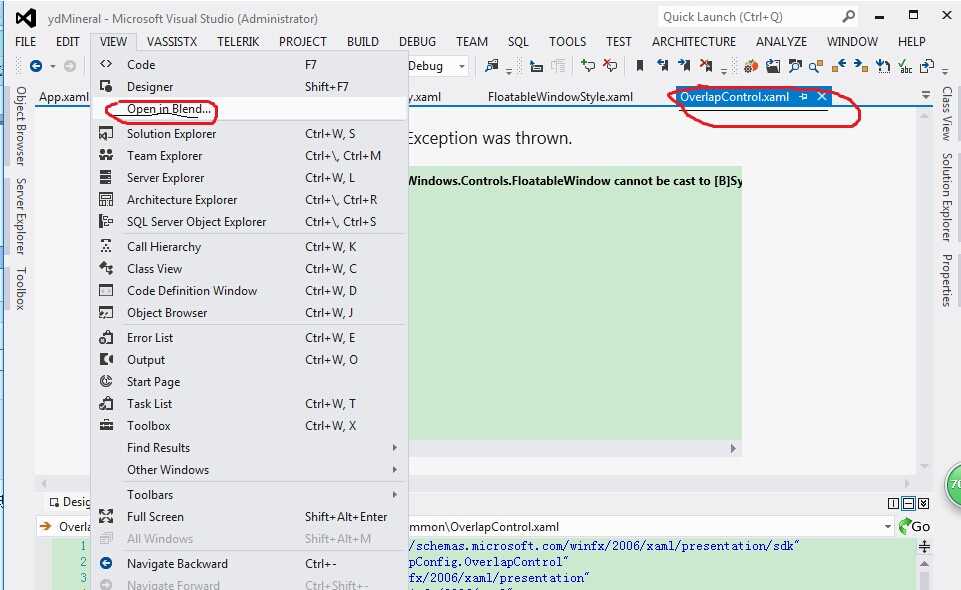The width and height of the screenshot is (961, 590).
Task: Choose Designer in the View menu
Action: (x=249, y=86)
